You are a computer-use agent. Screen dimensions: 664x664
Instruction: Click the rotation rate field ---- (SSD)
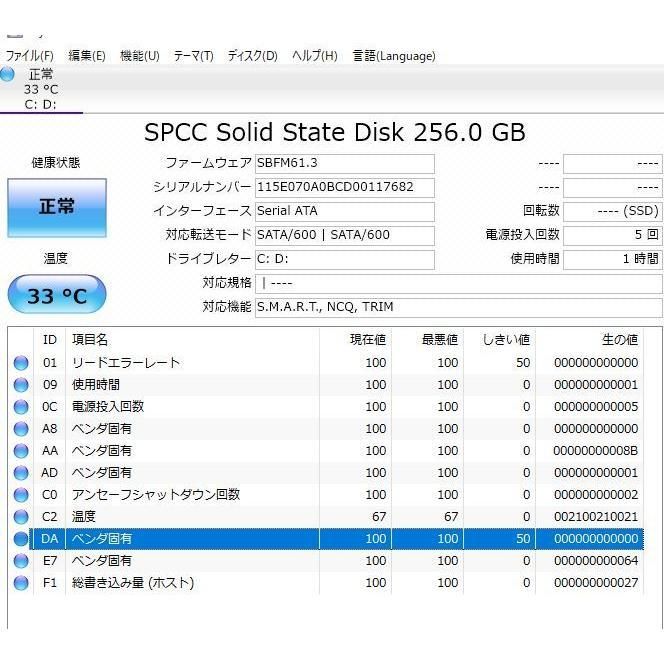[x=612, y=211]
